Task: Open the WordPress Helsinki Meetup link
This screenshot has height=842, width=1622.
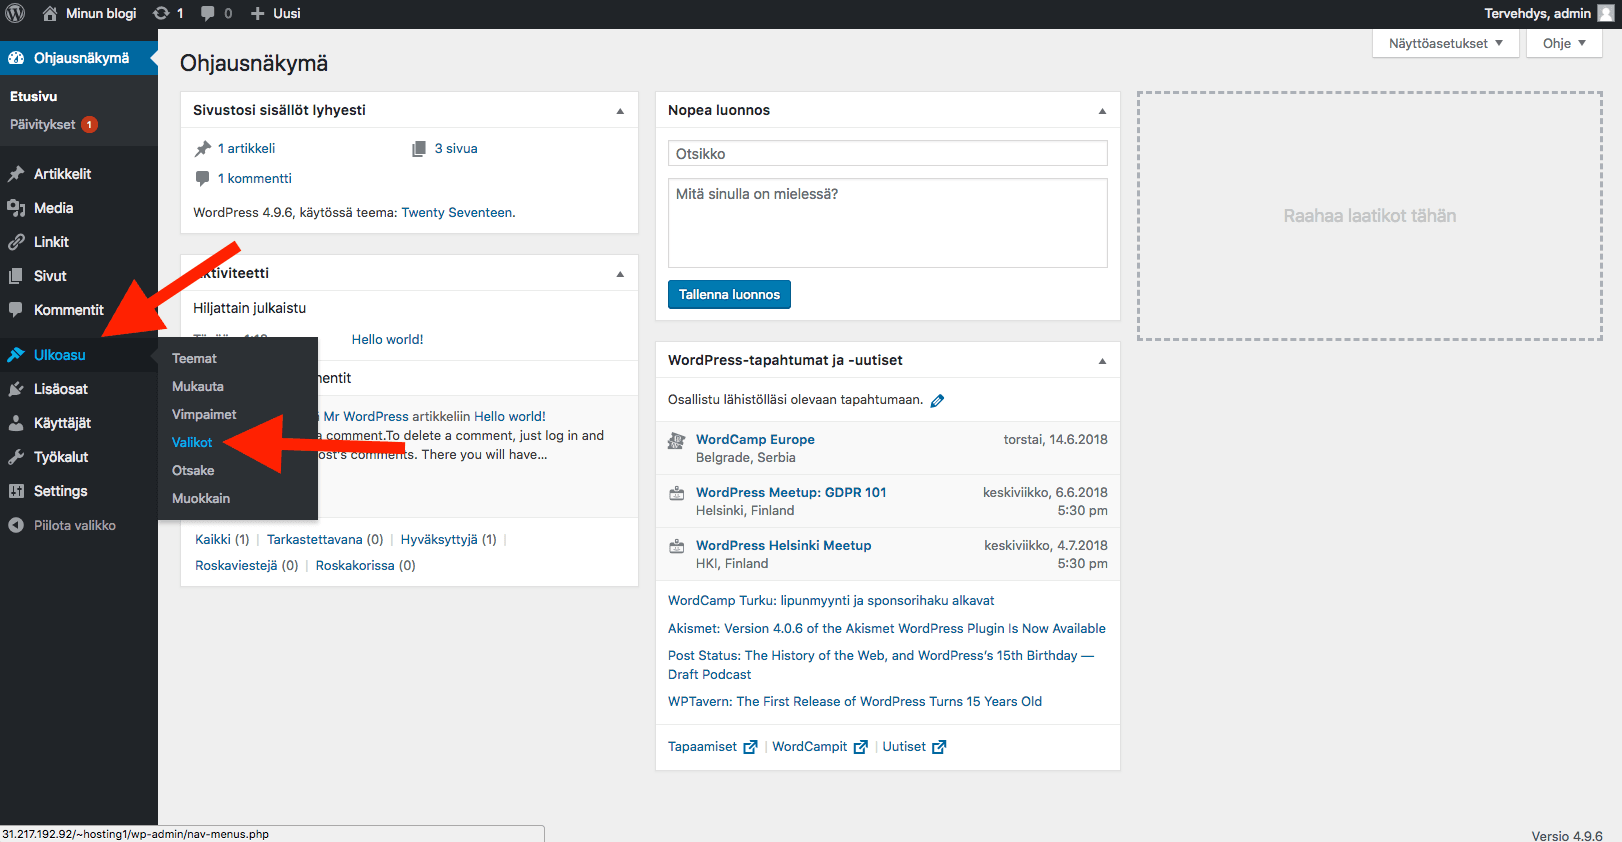Action: click(784, 545)
